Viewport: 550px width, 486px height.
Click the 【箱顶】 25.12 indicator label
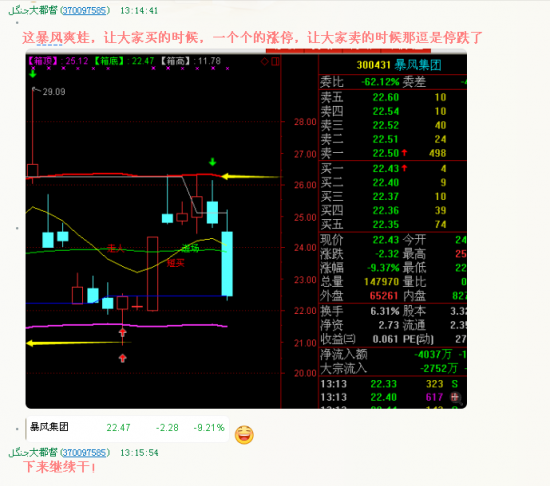coord(58,61)
